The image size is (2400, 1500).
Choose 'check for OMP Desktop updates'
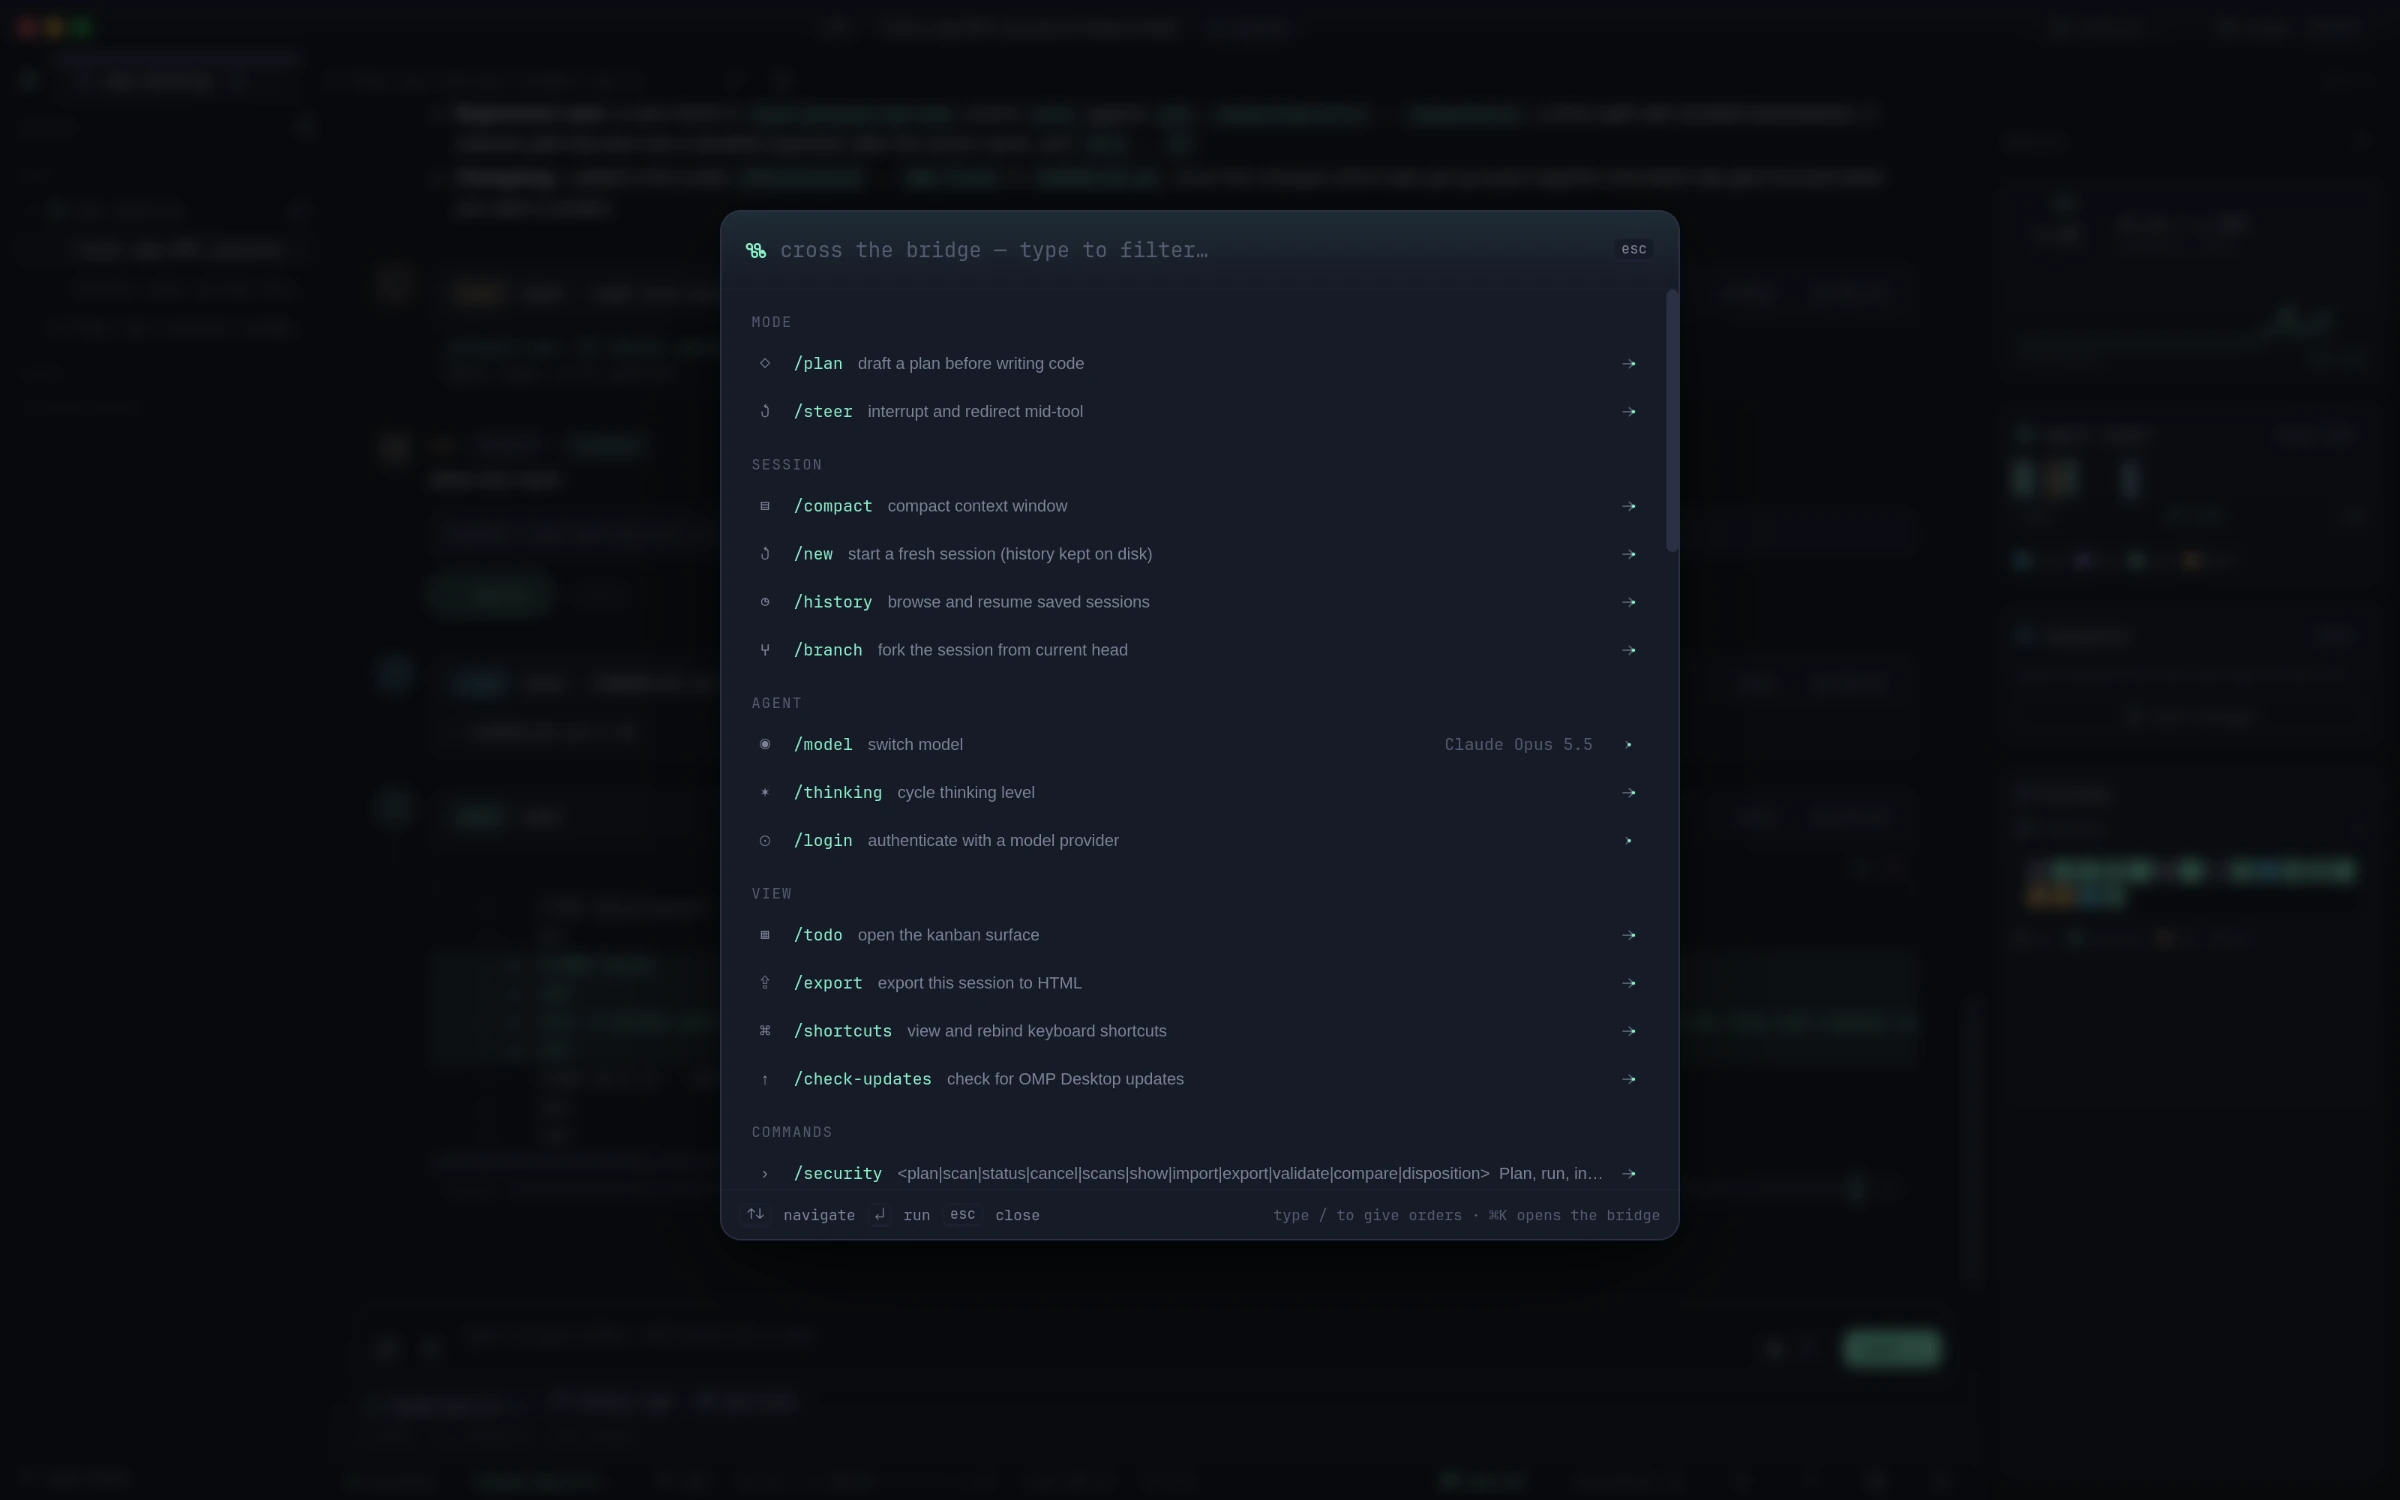1065,1079
